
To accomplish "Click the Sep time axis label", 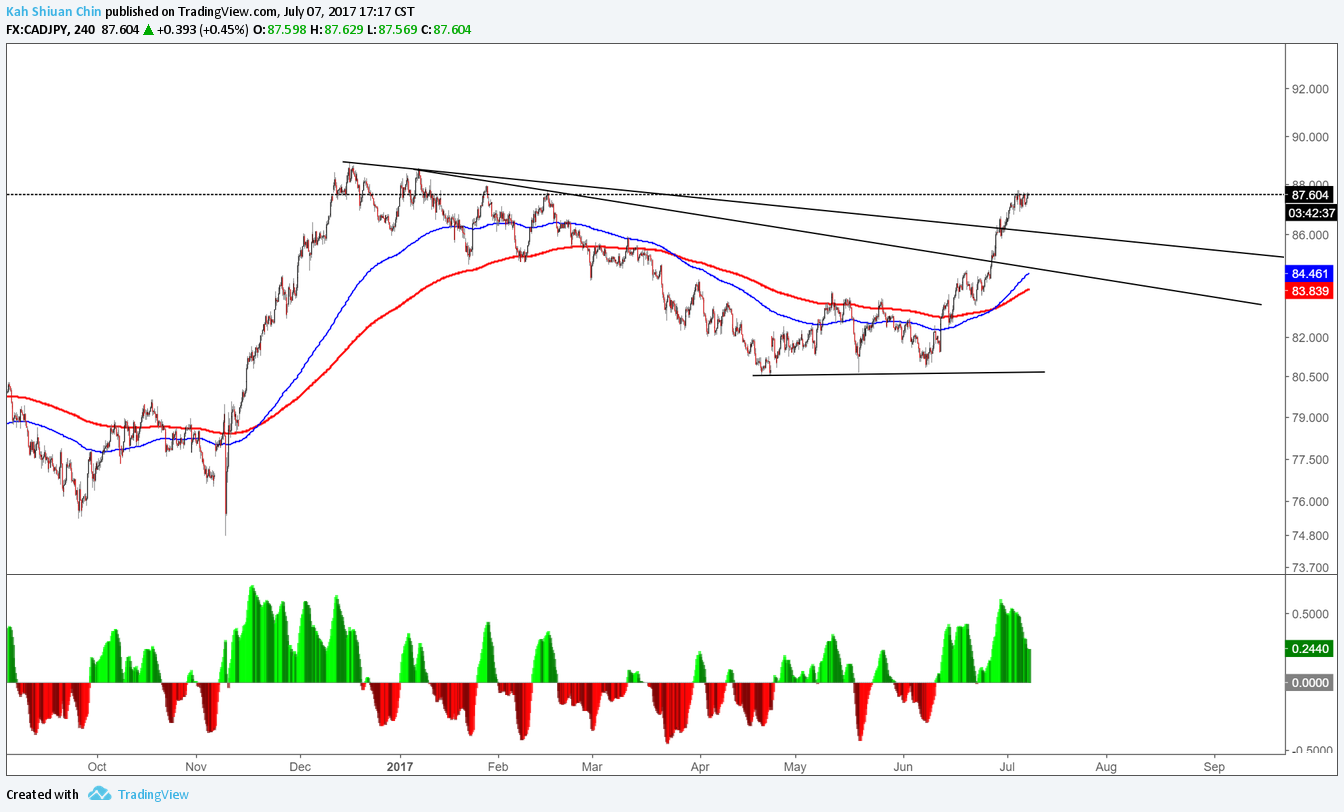I will [x=1214, y=767].
